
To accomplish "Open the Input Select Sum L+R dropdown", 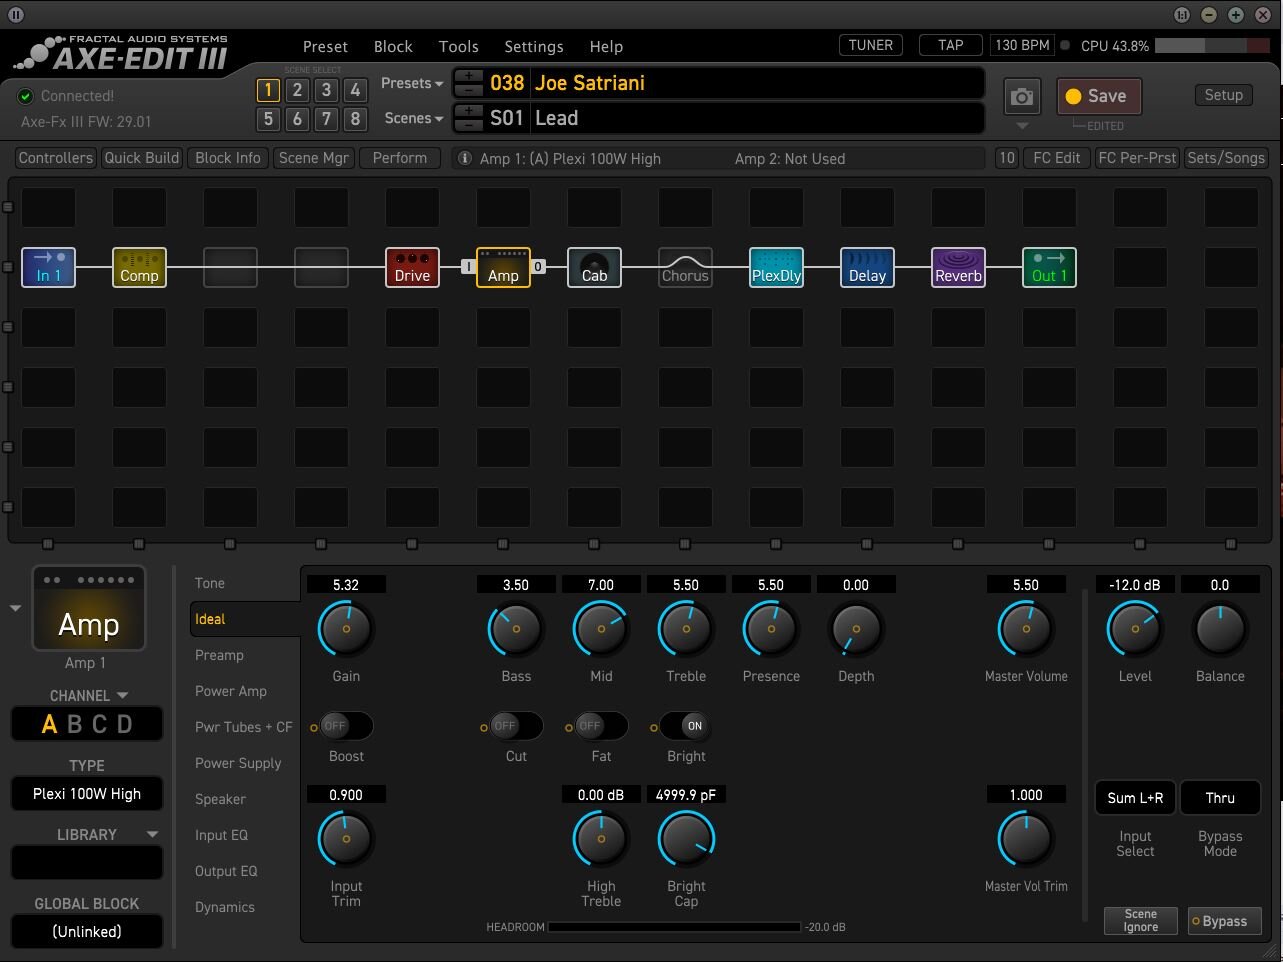I will coord(1135,798).
